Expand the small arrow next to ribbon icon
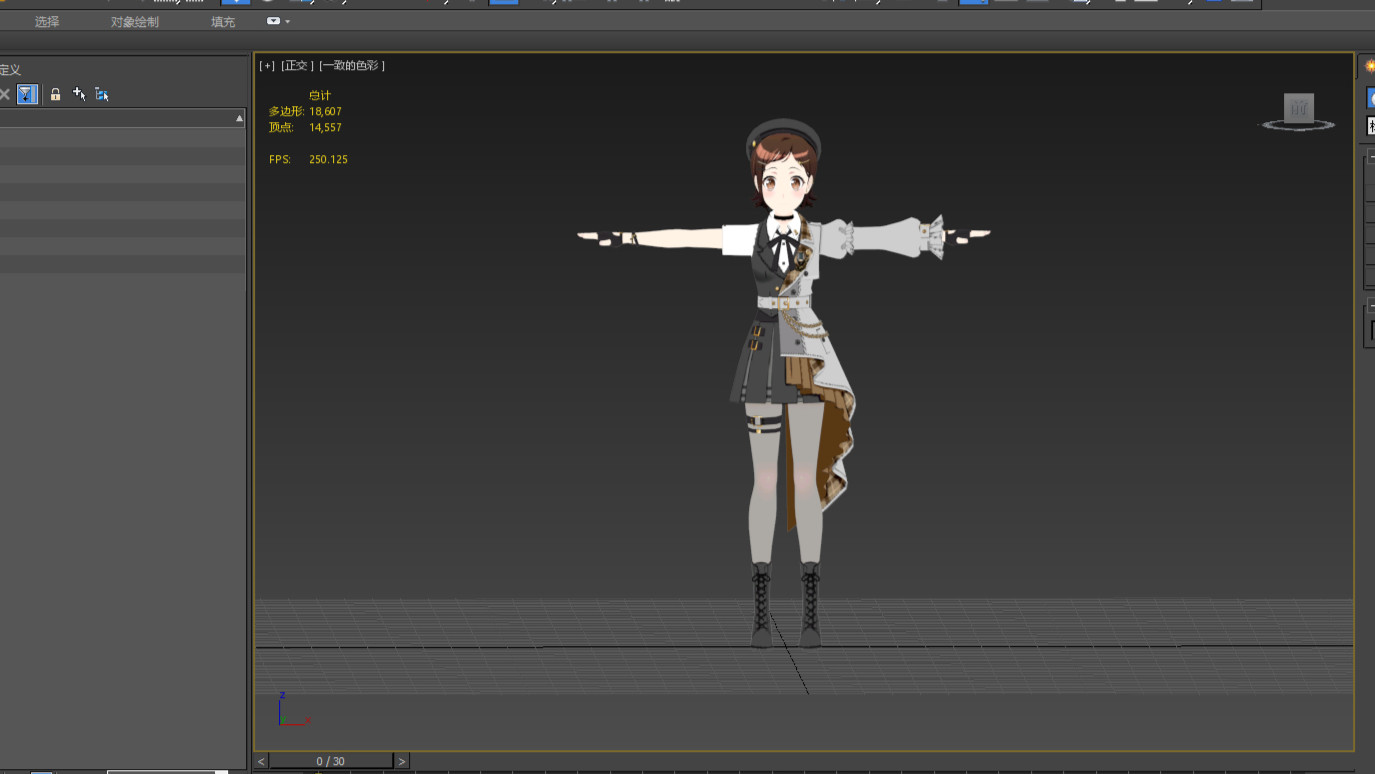1375x774 pixels. pos(288,22)
